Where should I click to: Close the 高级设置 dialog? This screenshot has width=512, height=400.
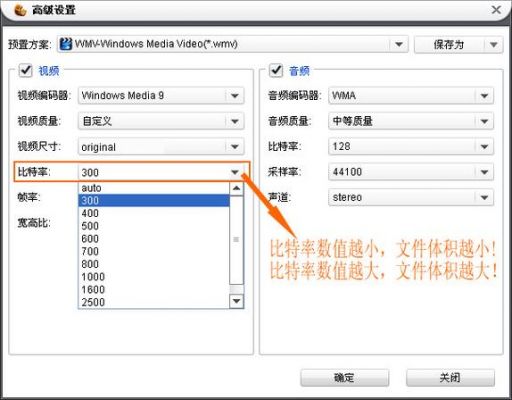[496, 10]
